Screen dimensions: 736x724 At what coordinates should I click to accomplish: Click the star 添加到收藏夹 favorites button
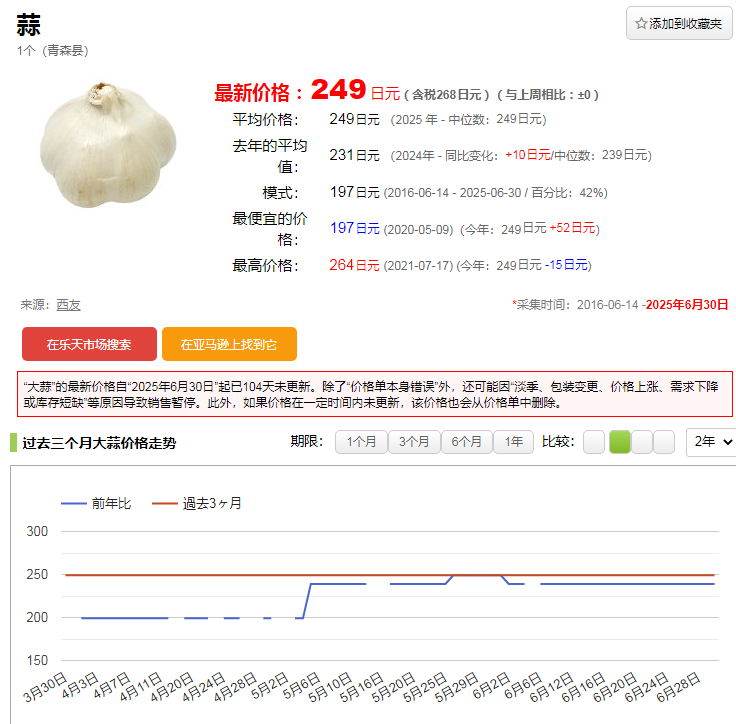[679, 23]
